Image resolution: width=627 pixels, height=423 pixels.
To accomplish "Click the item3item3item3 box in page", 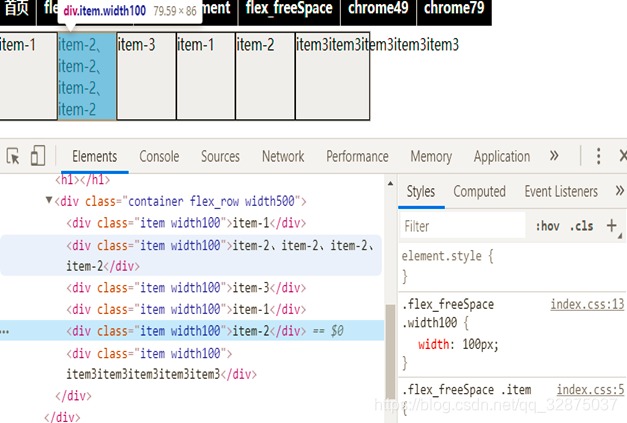I will click(x=332, y=76).
